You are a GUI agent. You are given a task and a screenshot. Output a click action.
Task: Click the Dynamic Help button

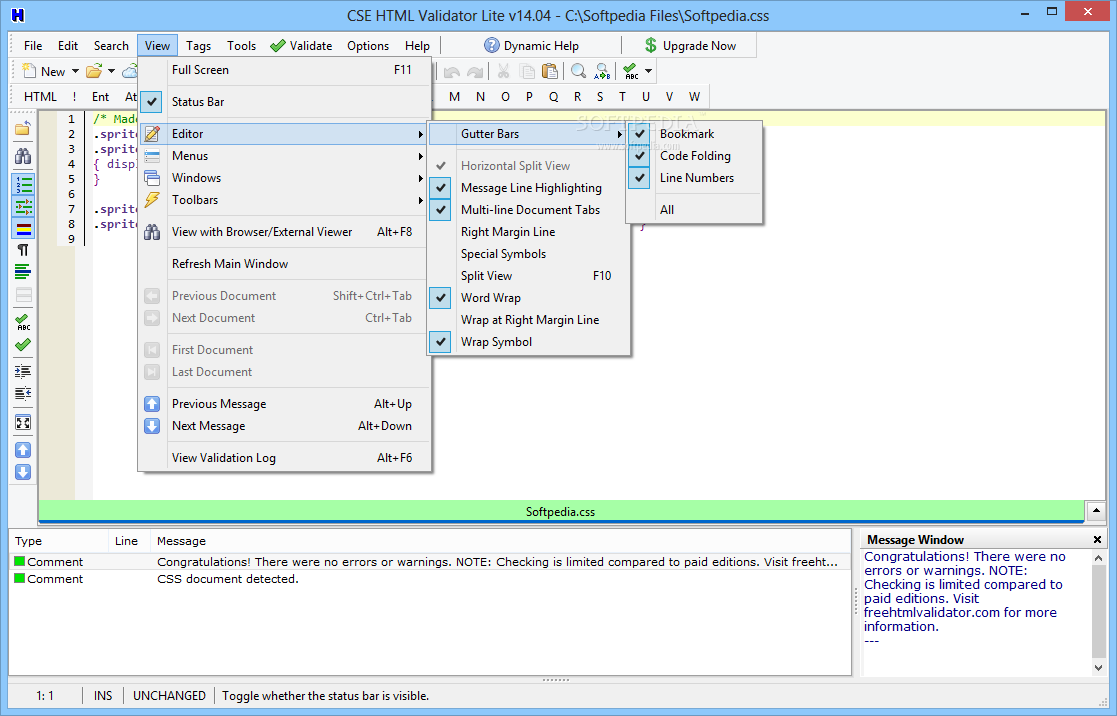531,46
